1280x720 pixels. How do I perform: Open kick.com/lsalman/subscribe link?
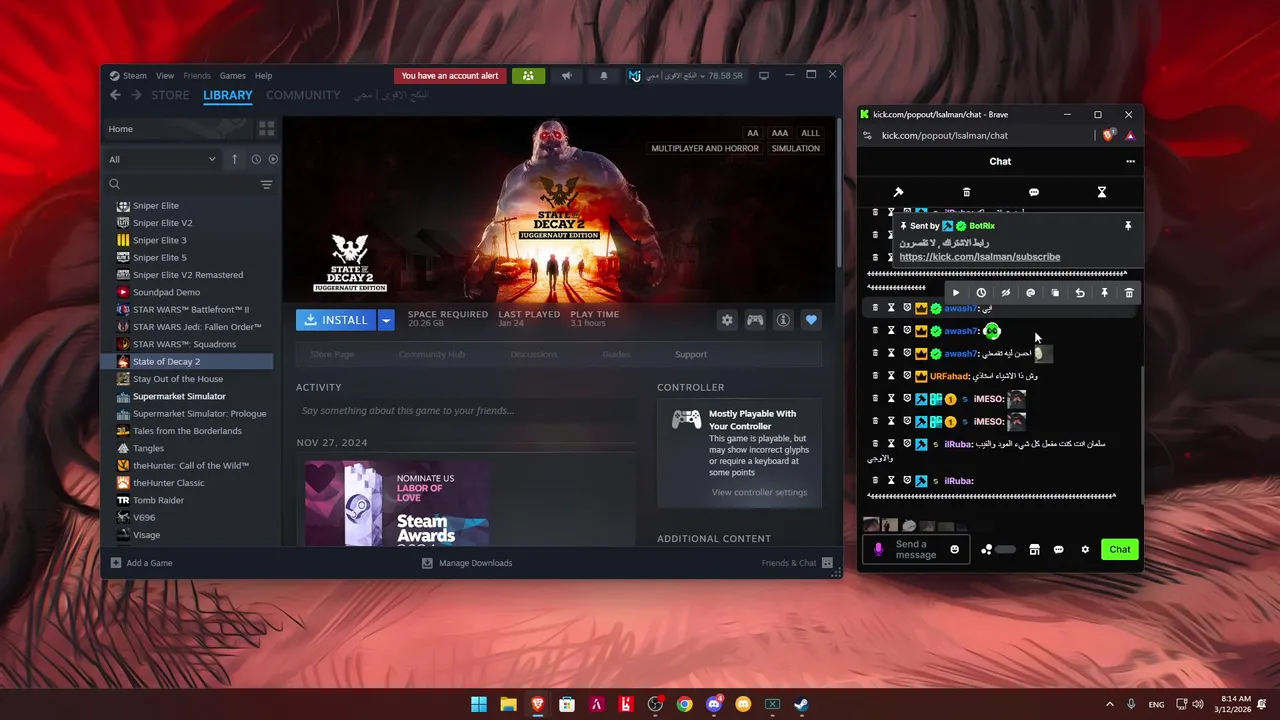tap(979, 257)
